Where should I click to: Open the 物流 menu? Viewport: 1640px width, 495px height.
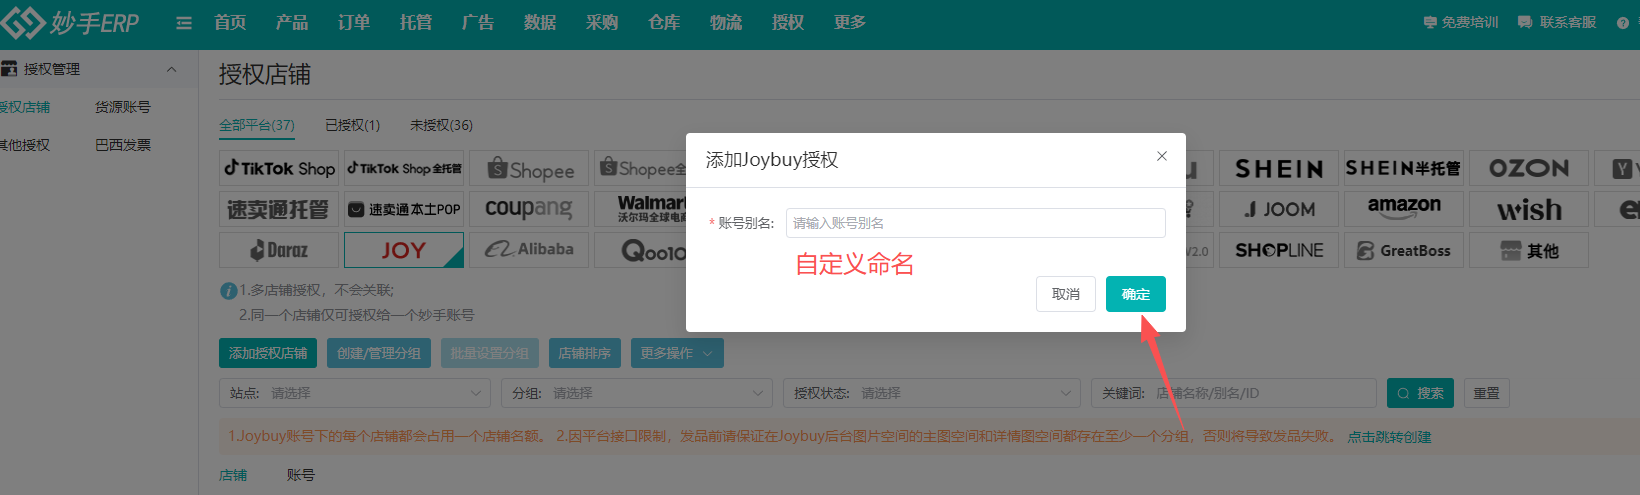click(726, 22)
